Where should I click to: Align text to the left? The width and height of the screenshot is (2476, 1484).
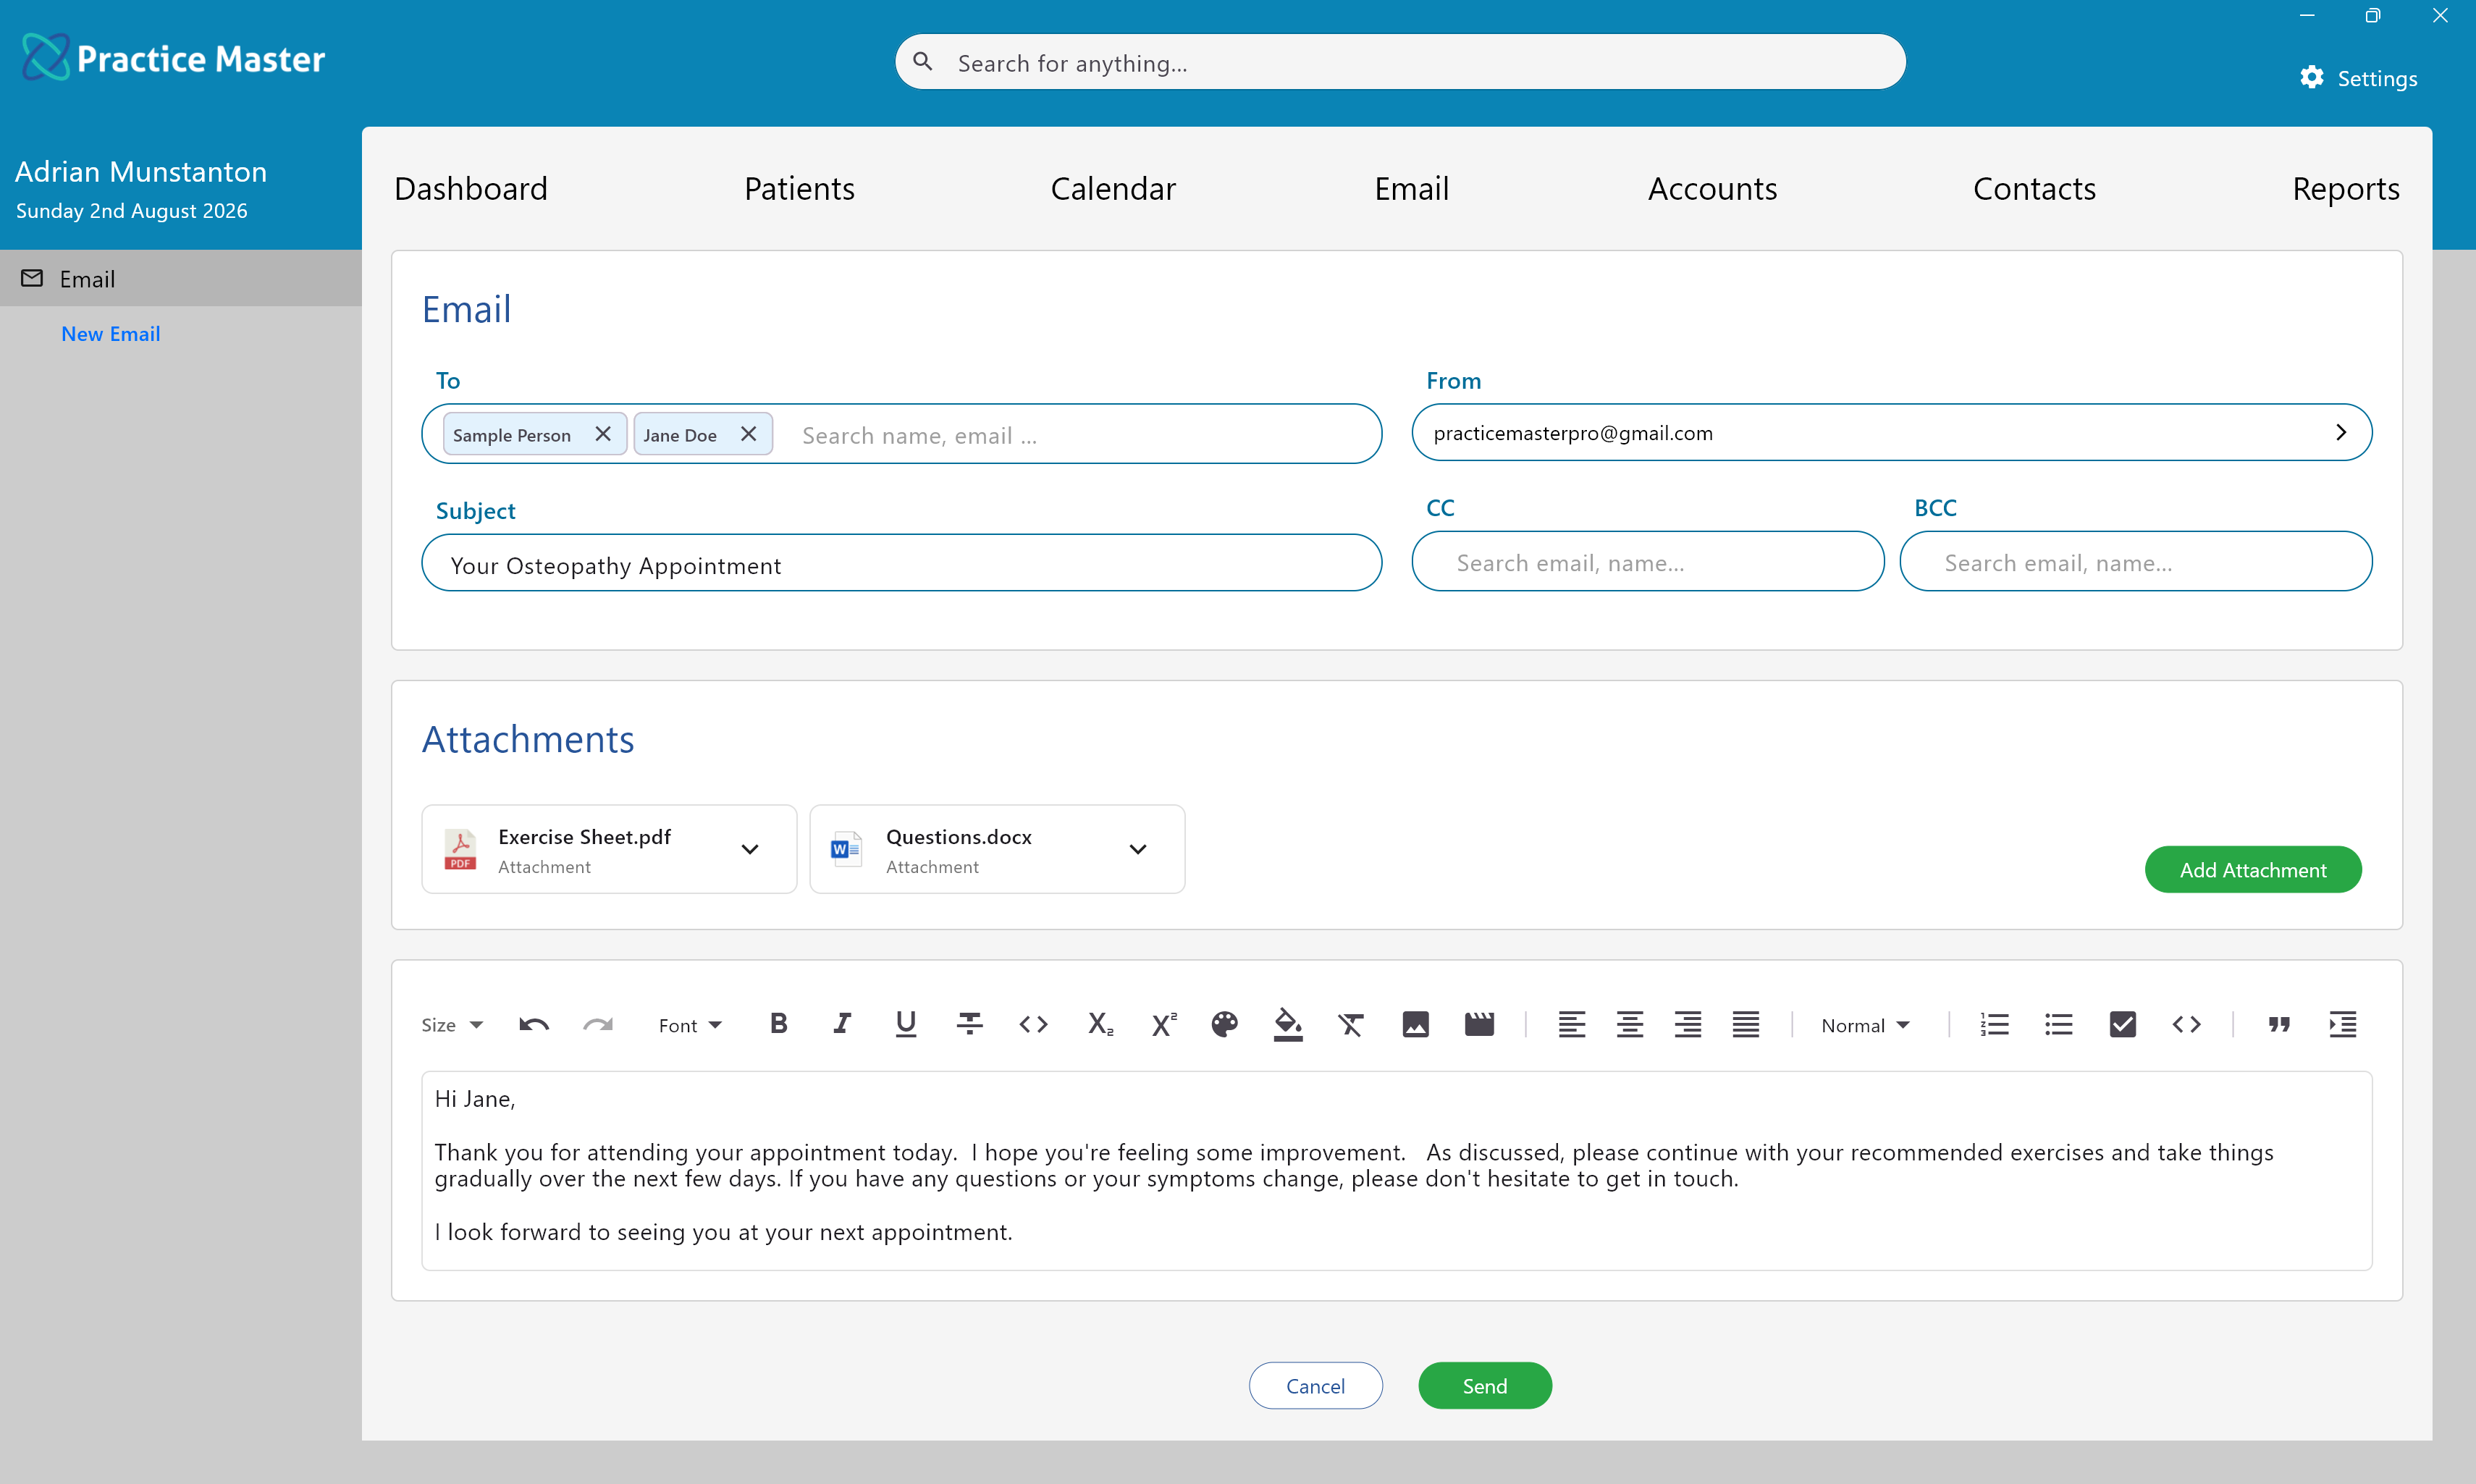(x=1572, y=1024)
